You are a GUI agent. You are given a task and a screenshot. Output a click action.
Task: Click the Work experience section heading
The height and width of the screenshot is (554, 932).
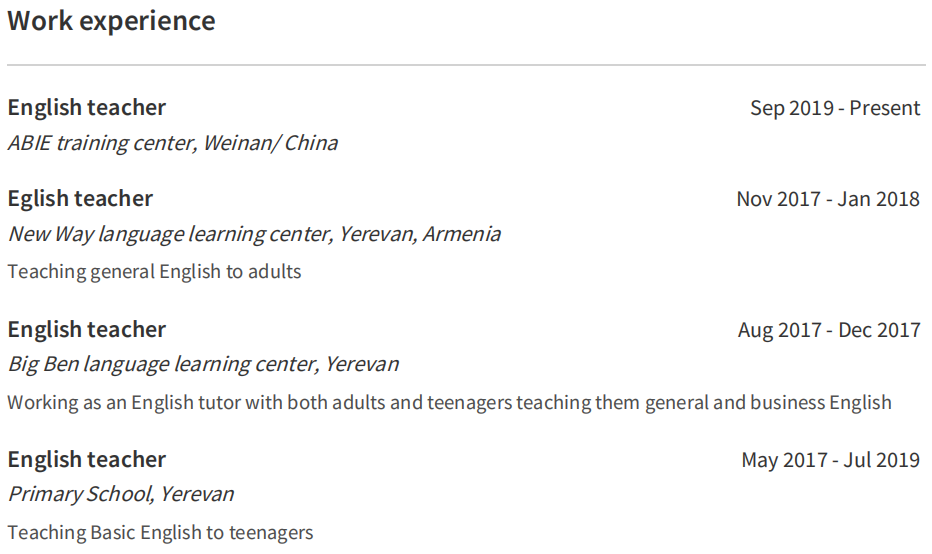pyautogui.click(x=111, y=21)
